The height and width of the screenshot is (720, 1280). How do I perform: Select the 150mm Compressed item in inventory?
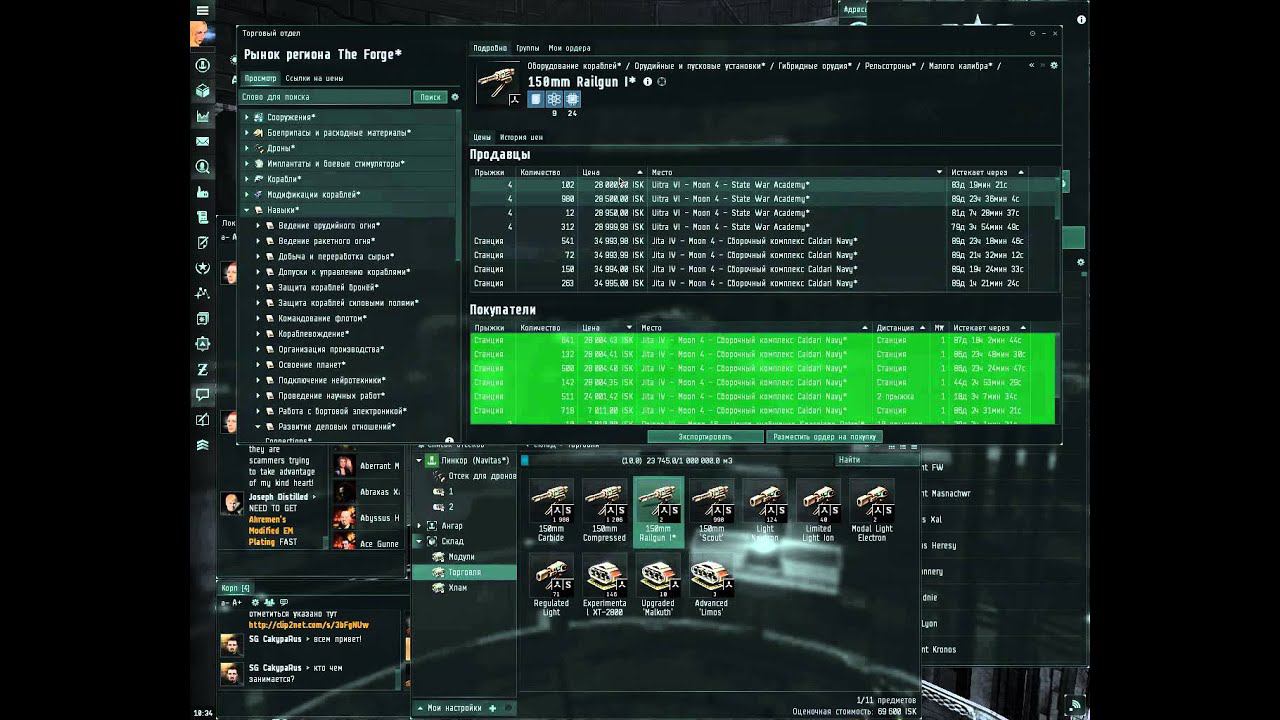[x=604, y=510]
